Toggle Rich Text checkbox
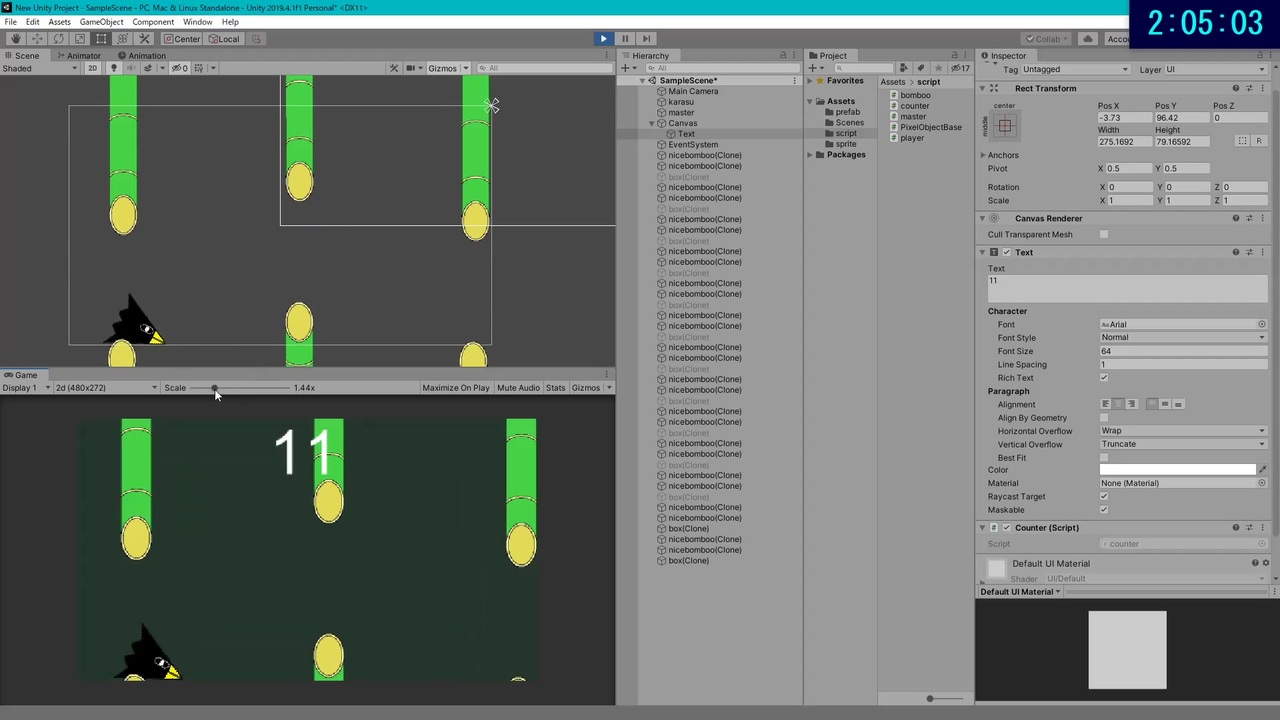Viewport: 1280px width, 720px height. [x=1104, y=378]
